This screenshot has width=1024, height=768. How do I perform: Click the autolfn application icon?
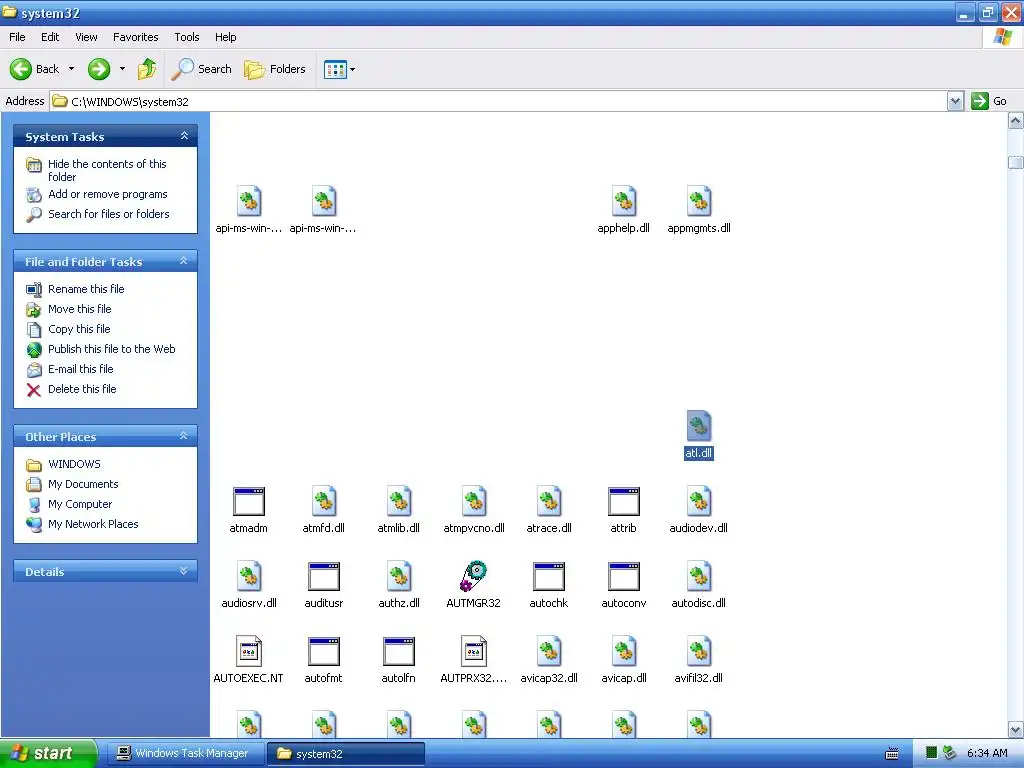tap(399, 652)
